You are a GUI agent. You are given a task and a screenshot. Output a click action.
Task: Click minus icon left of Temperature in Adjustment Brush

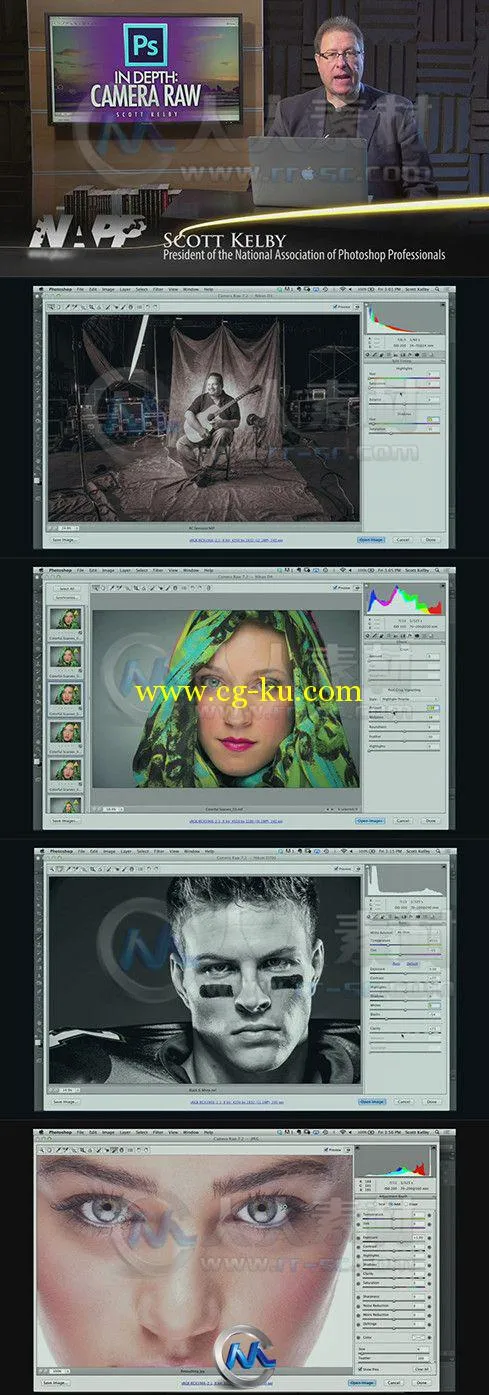pos(359,1215)
